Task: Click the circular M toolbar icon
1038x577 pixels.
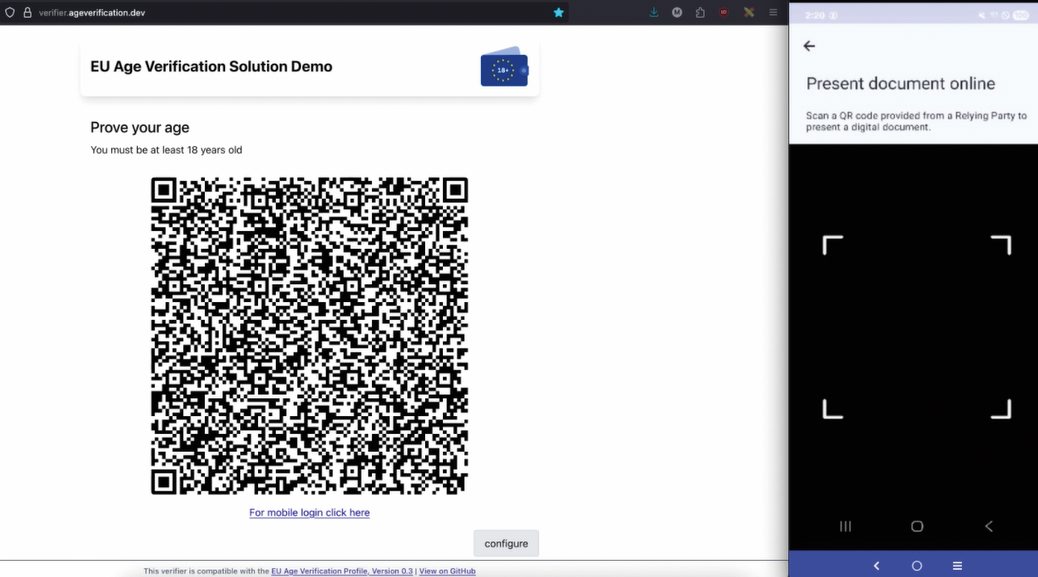Action: click(x=677, y=13)
